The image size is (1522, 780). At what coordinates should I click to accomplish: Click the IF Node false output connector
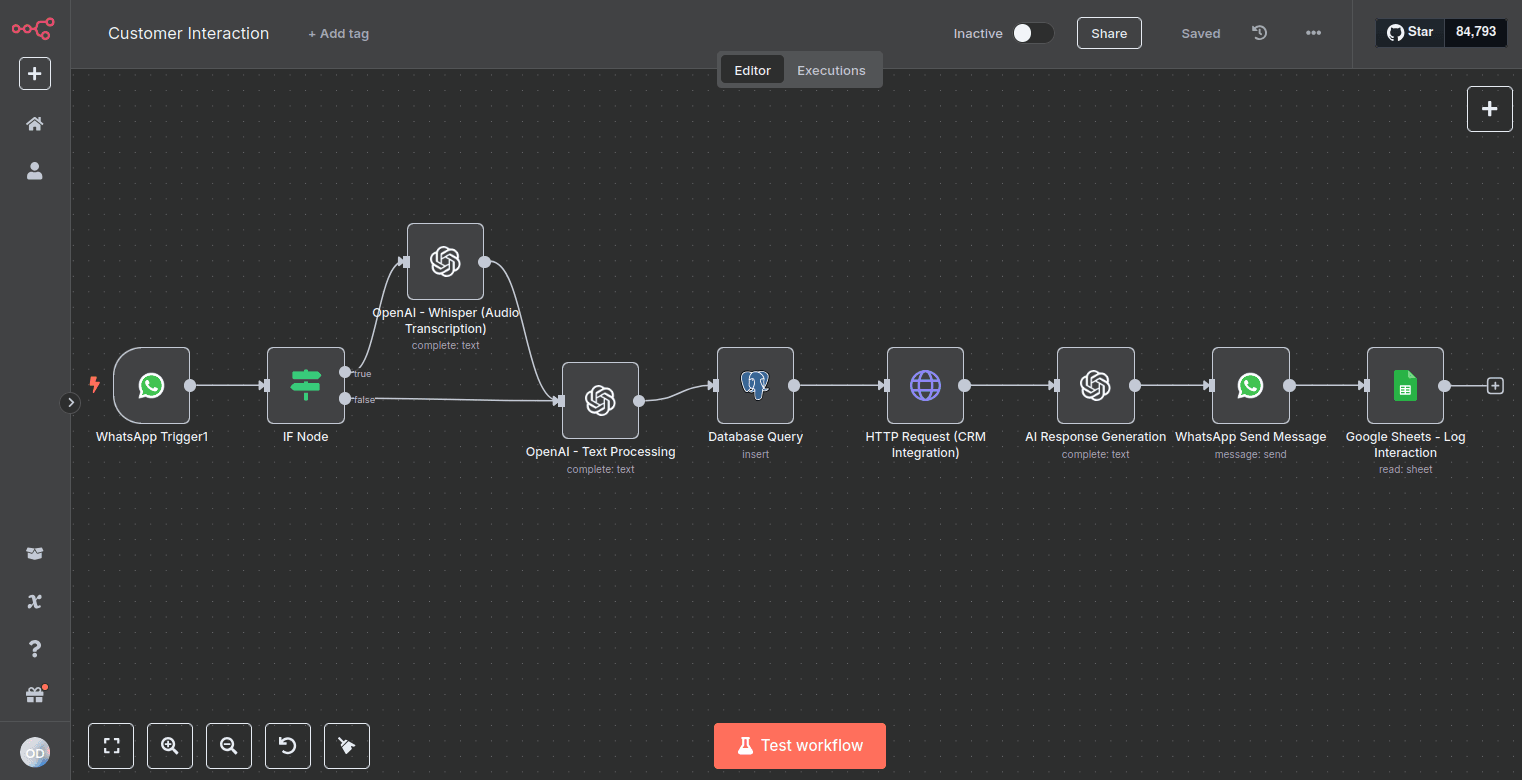coord(345,399)
